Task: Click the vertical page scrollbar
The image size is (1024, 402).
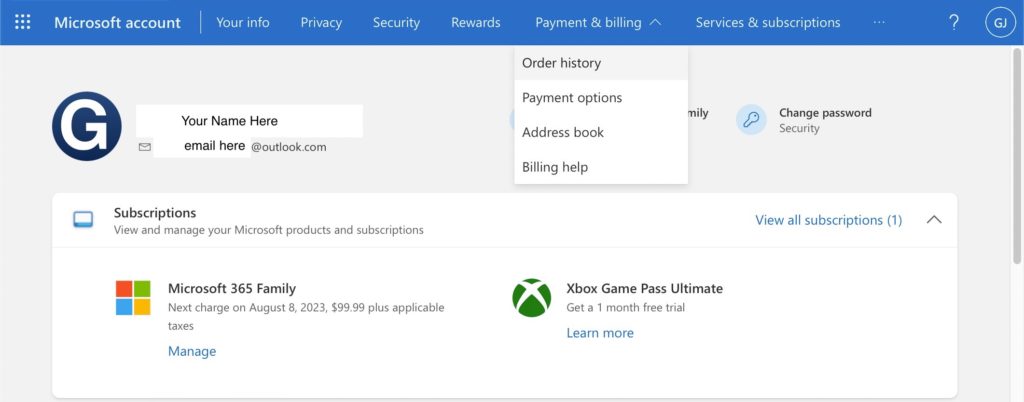Action: pyautogui.click(x=1016, y=157)
